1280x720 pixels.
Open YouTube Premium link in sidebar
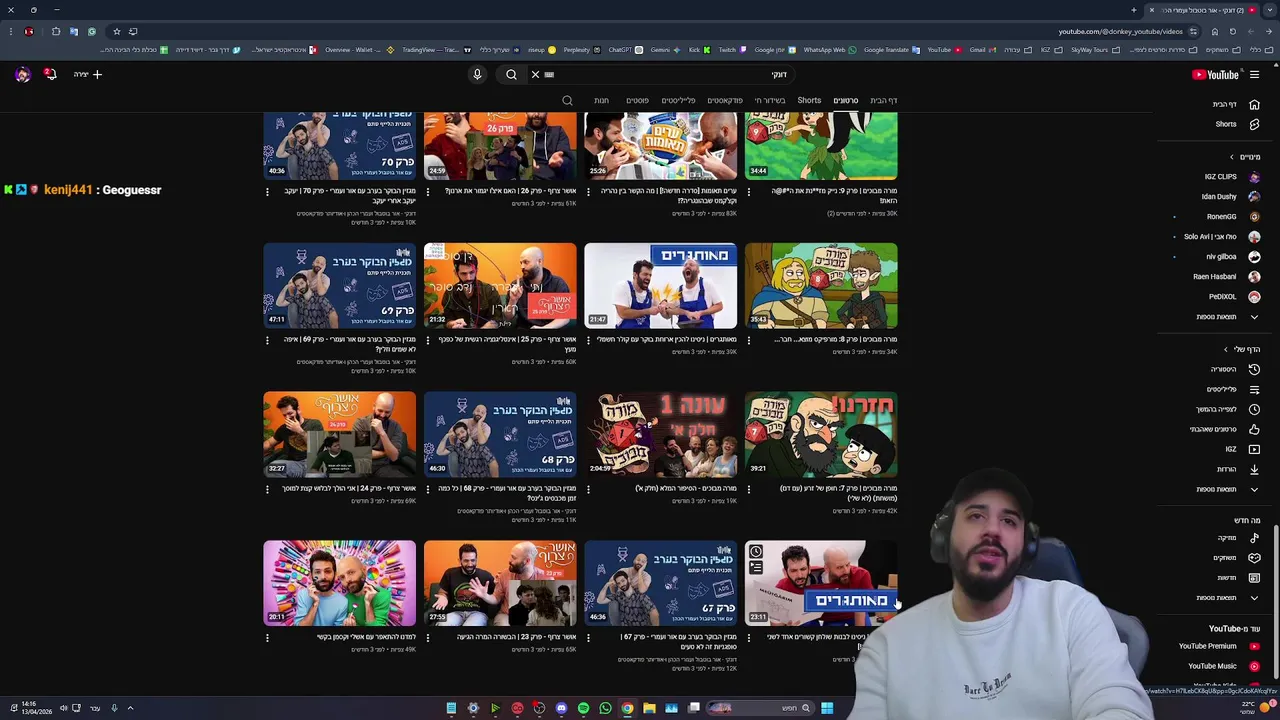1217,646
